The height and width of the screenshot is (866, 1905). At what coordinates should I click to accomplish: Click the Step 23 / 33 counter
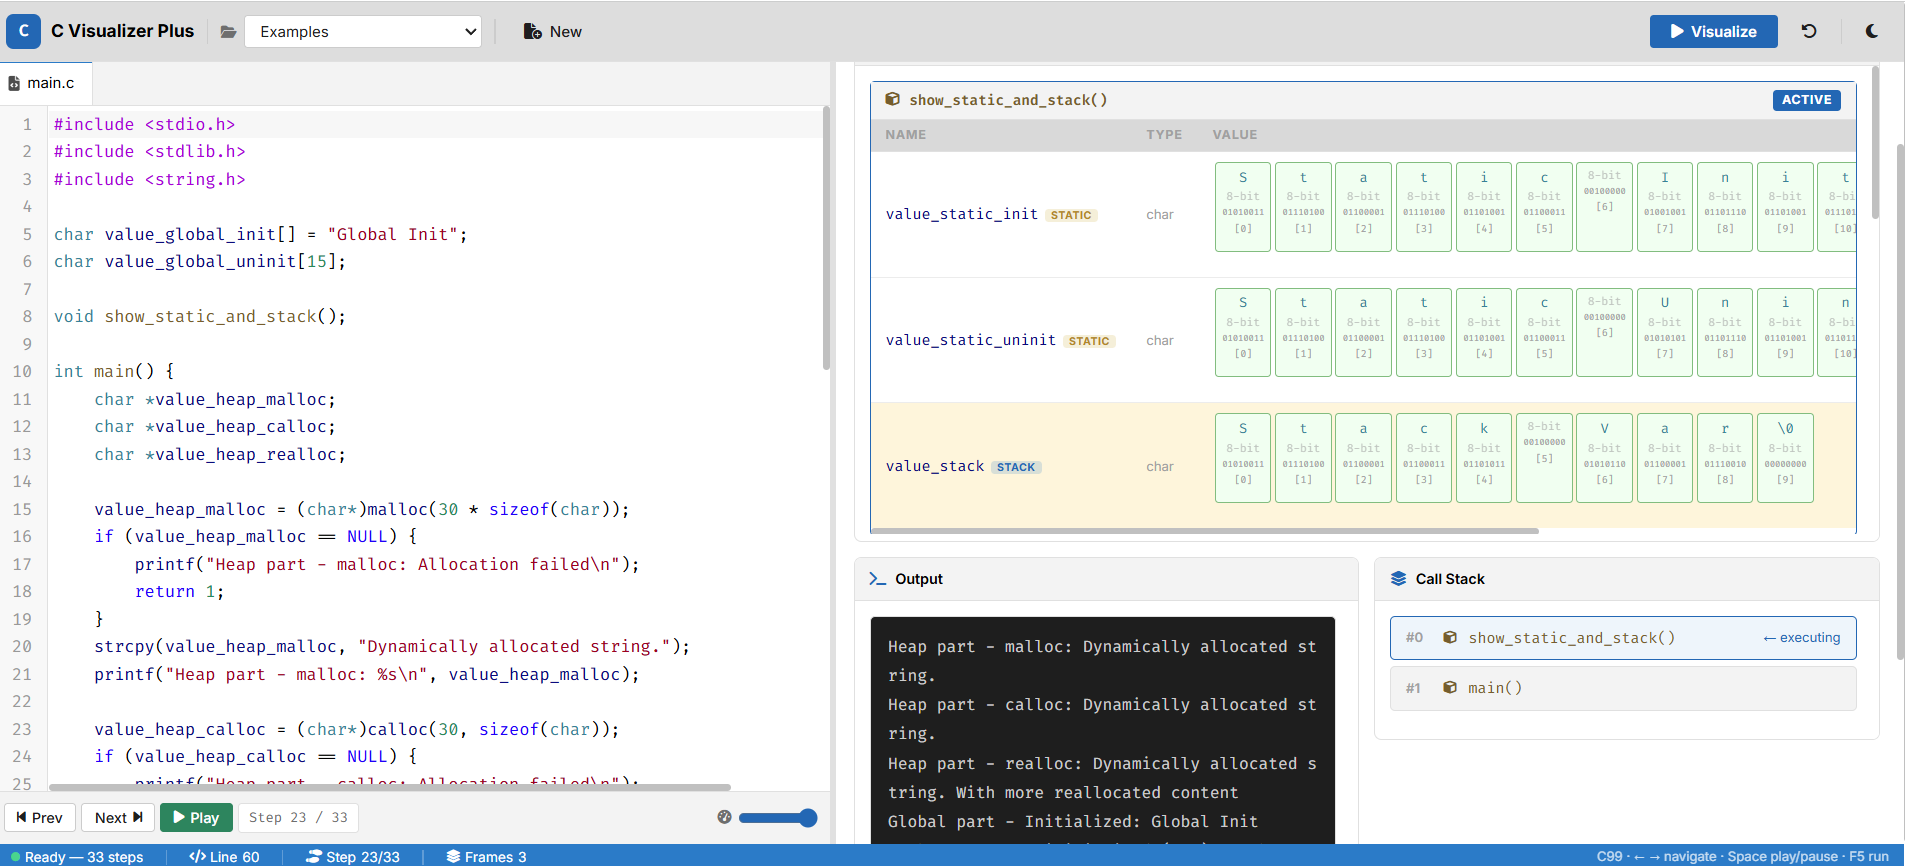click(298, 818)
